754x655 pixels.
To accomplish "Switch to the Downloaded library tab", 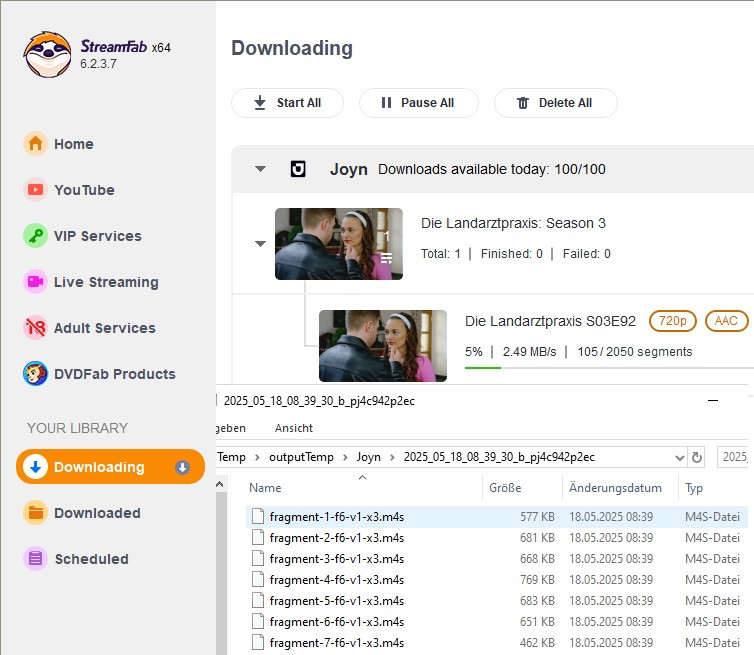I will (x=97, y=513).
